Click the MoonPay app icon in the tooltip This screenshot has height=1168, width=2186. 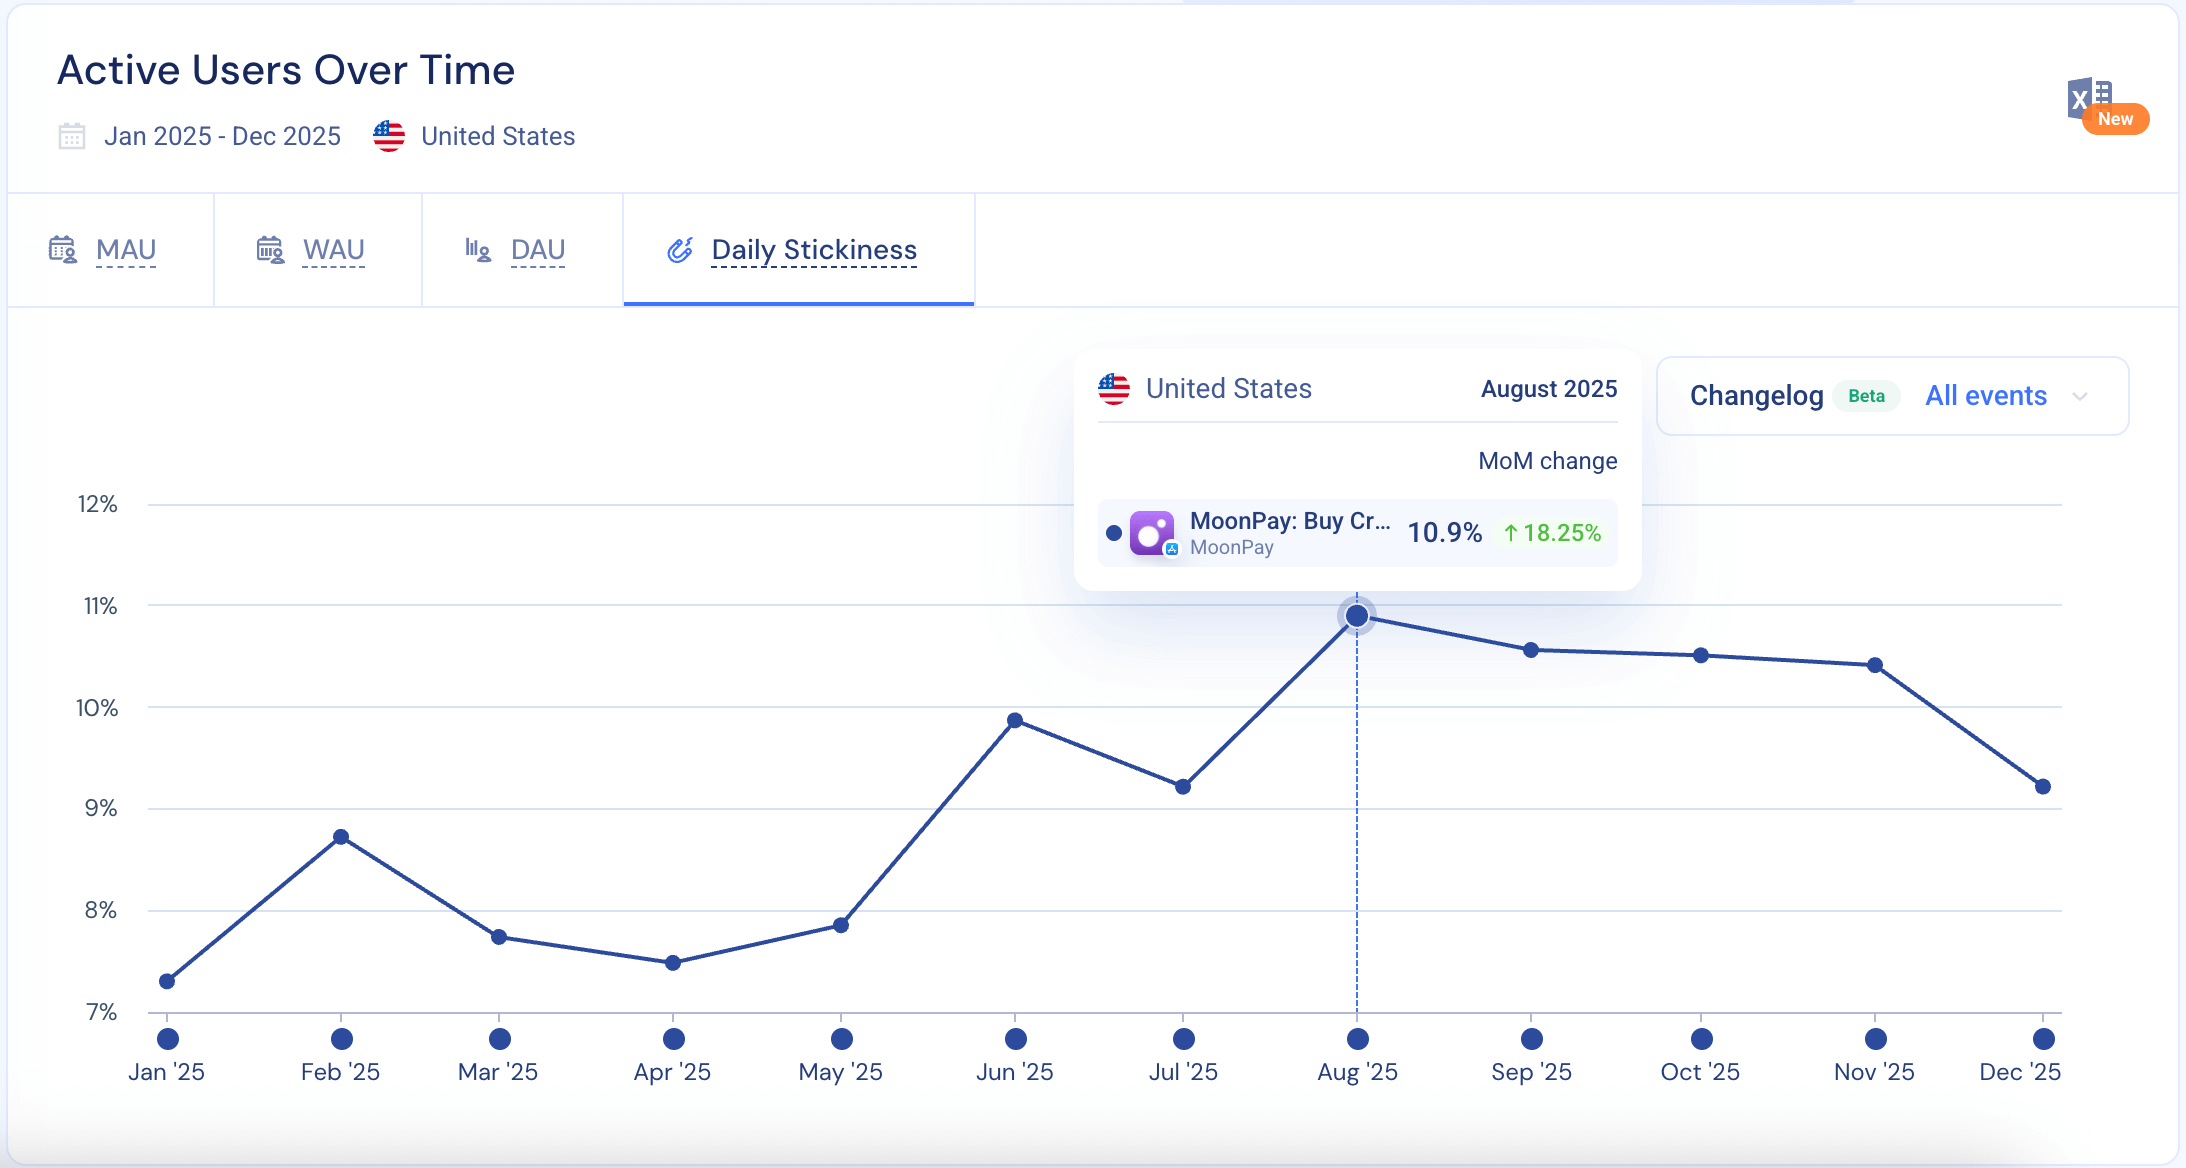point(1152,533)
